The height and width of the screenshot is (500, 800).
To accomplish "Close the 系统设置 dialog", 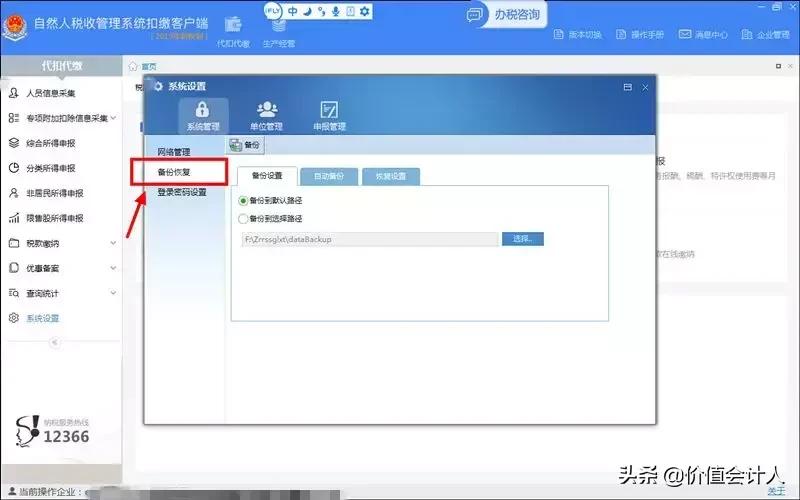I will 645,87.
